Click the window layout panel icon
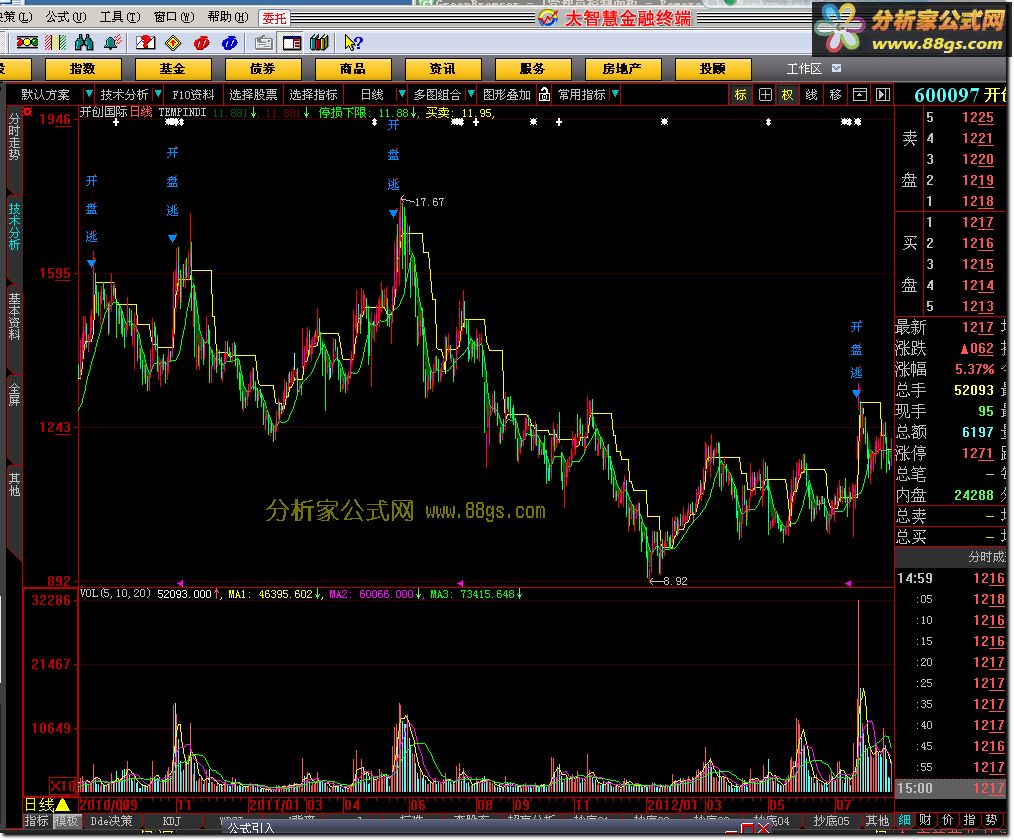1014x840 pixels. point(292,43)
